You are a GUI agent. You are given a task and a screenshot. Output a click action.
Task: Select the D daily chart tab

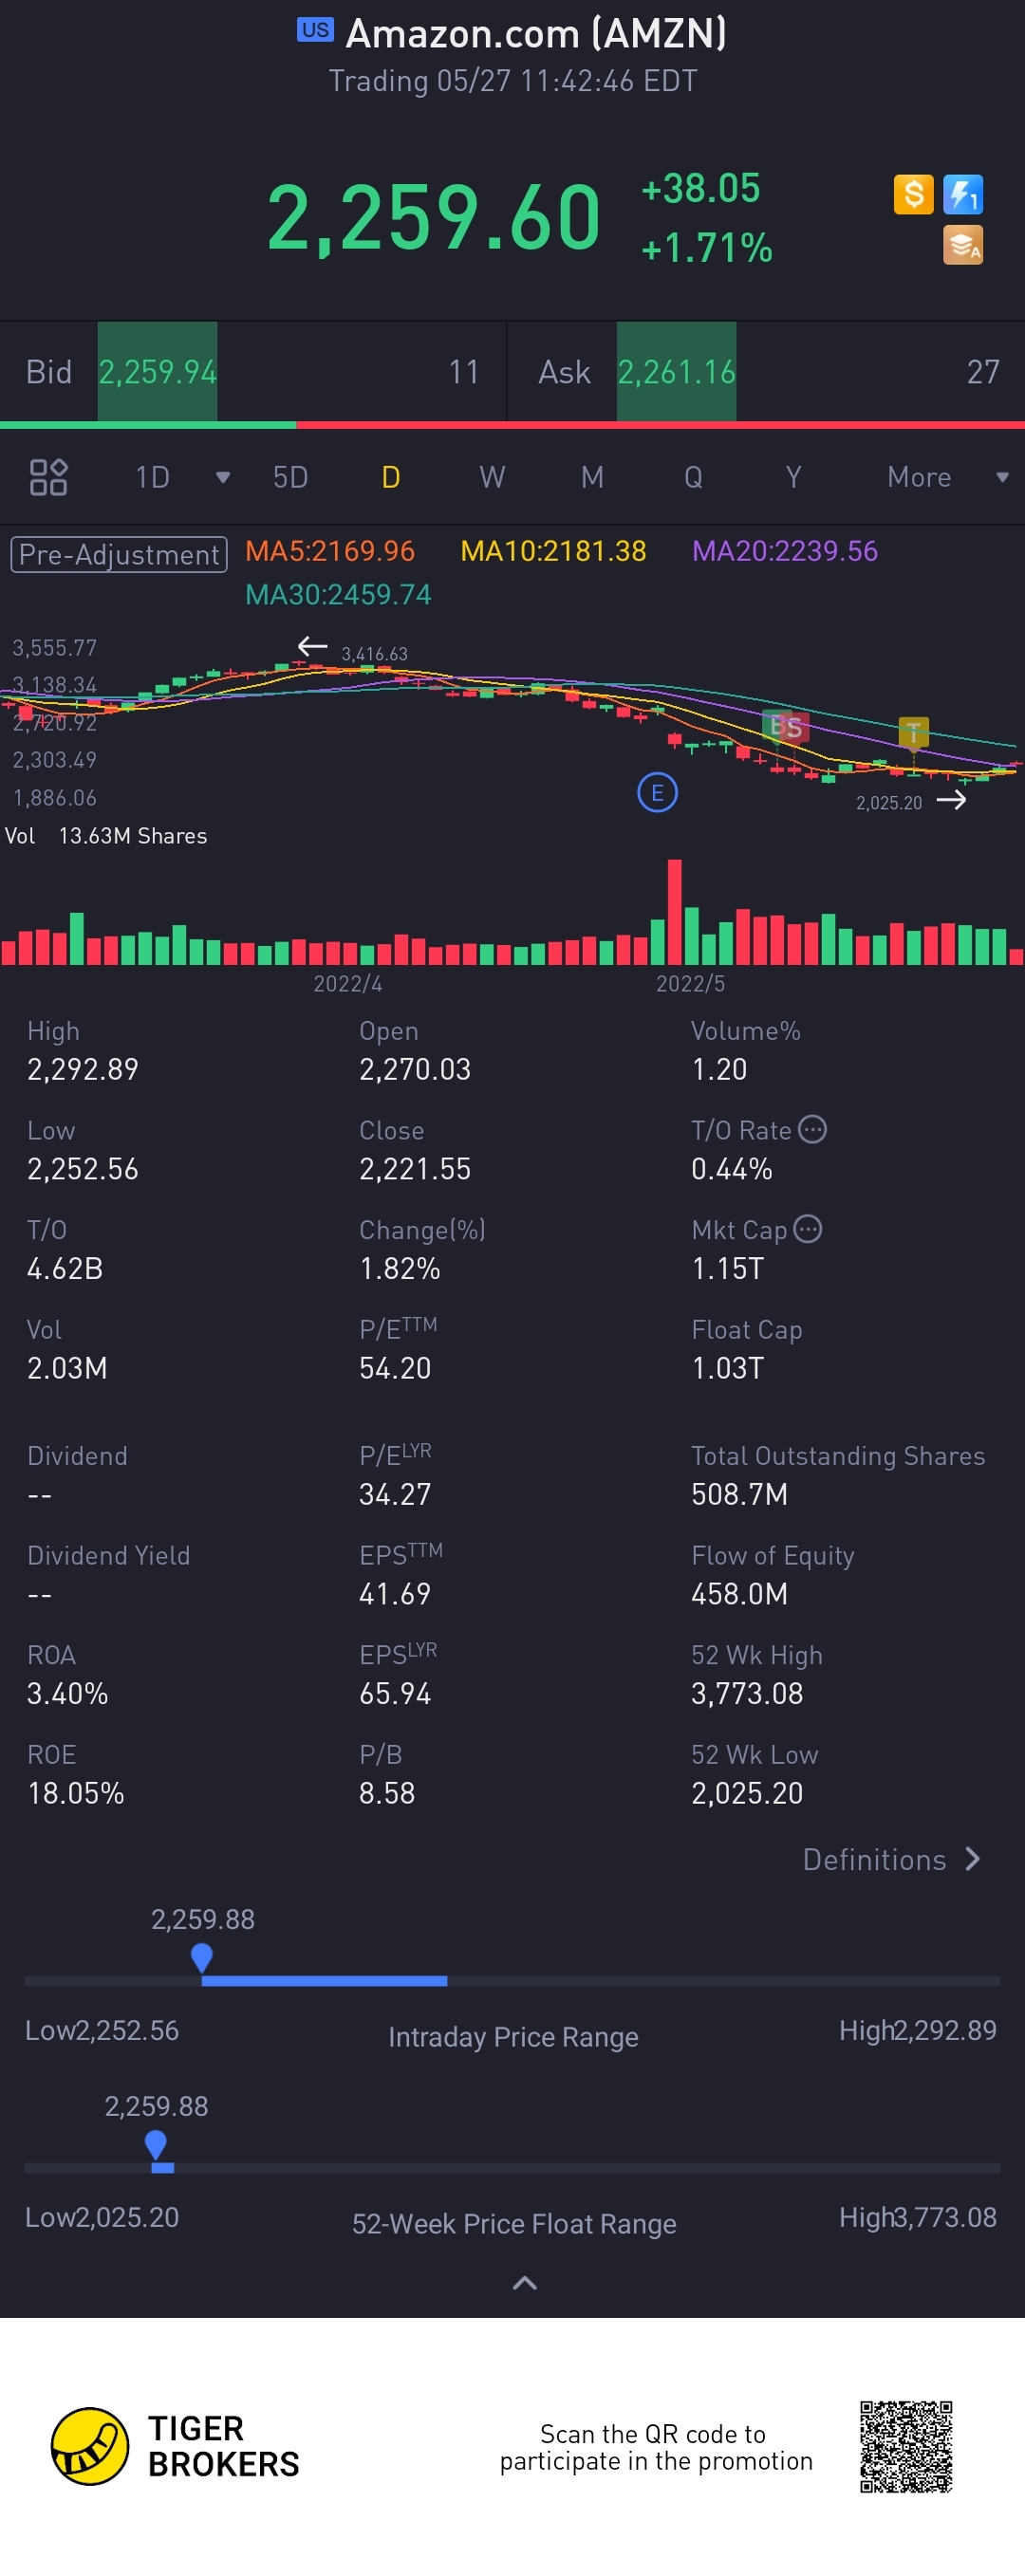point(391,477)
